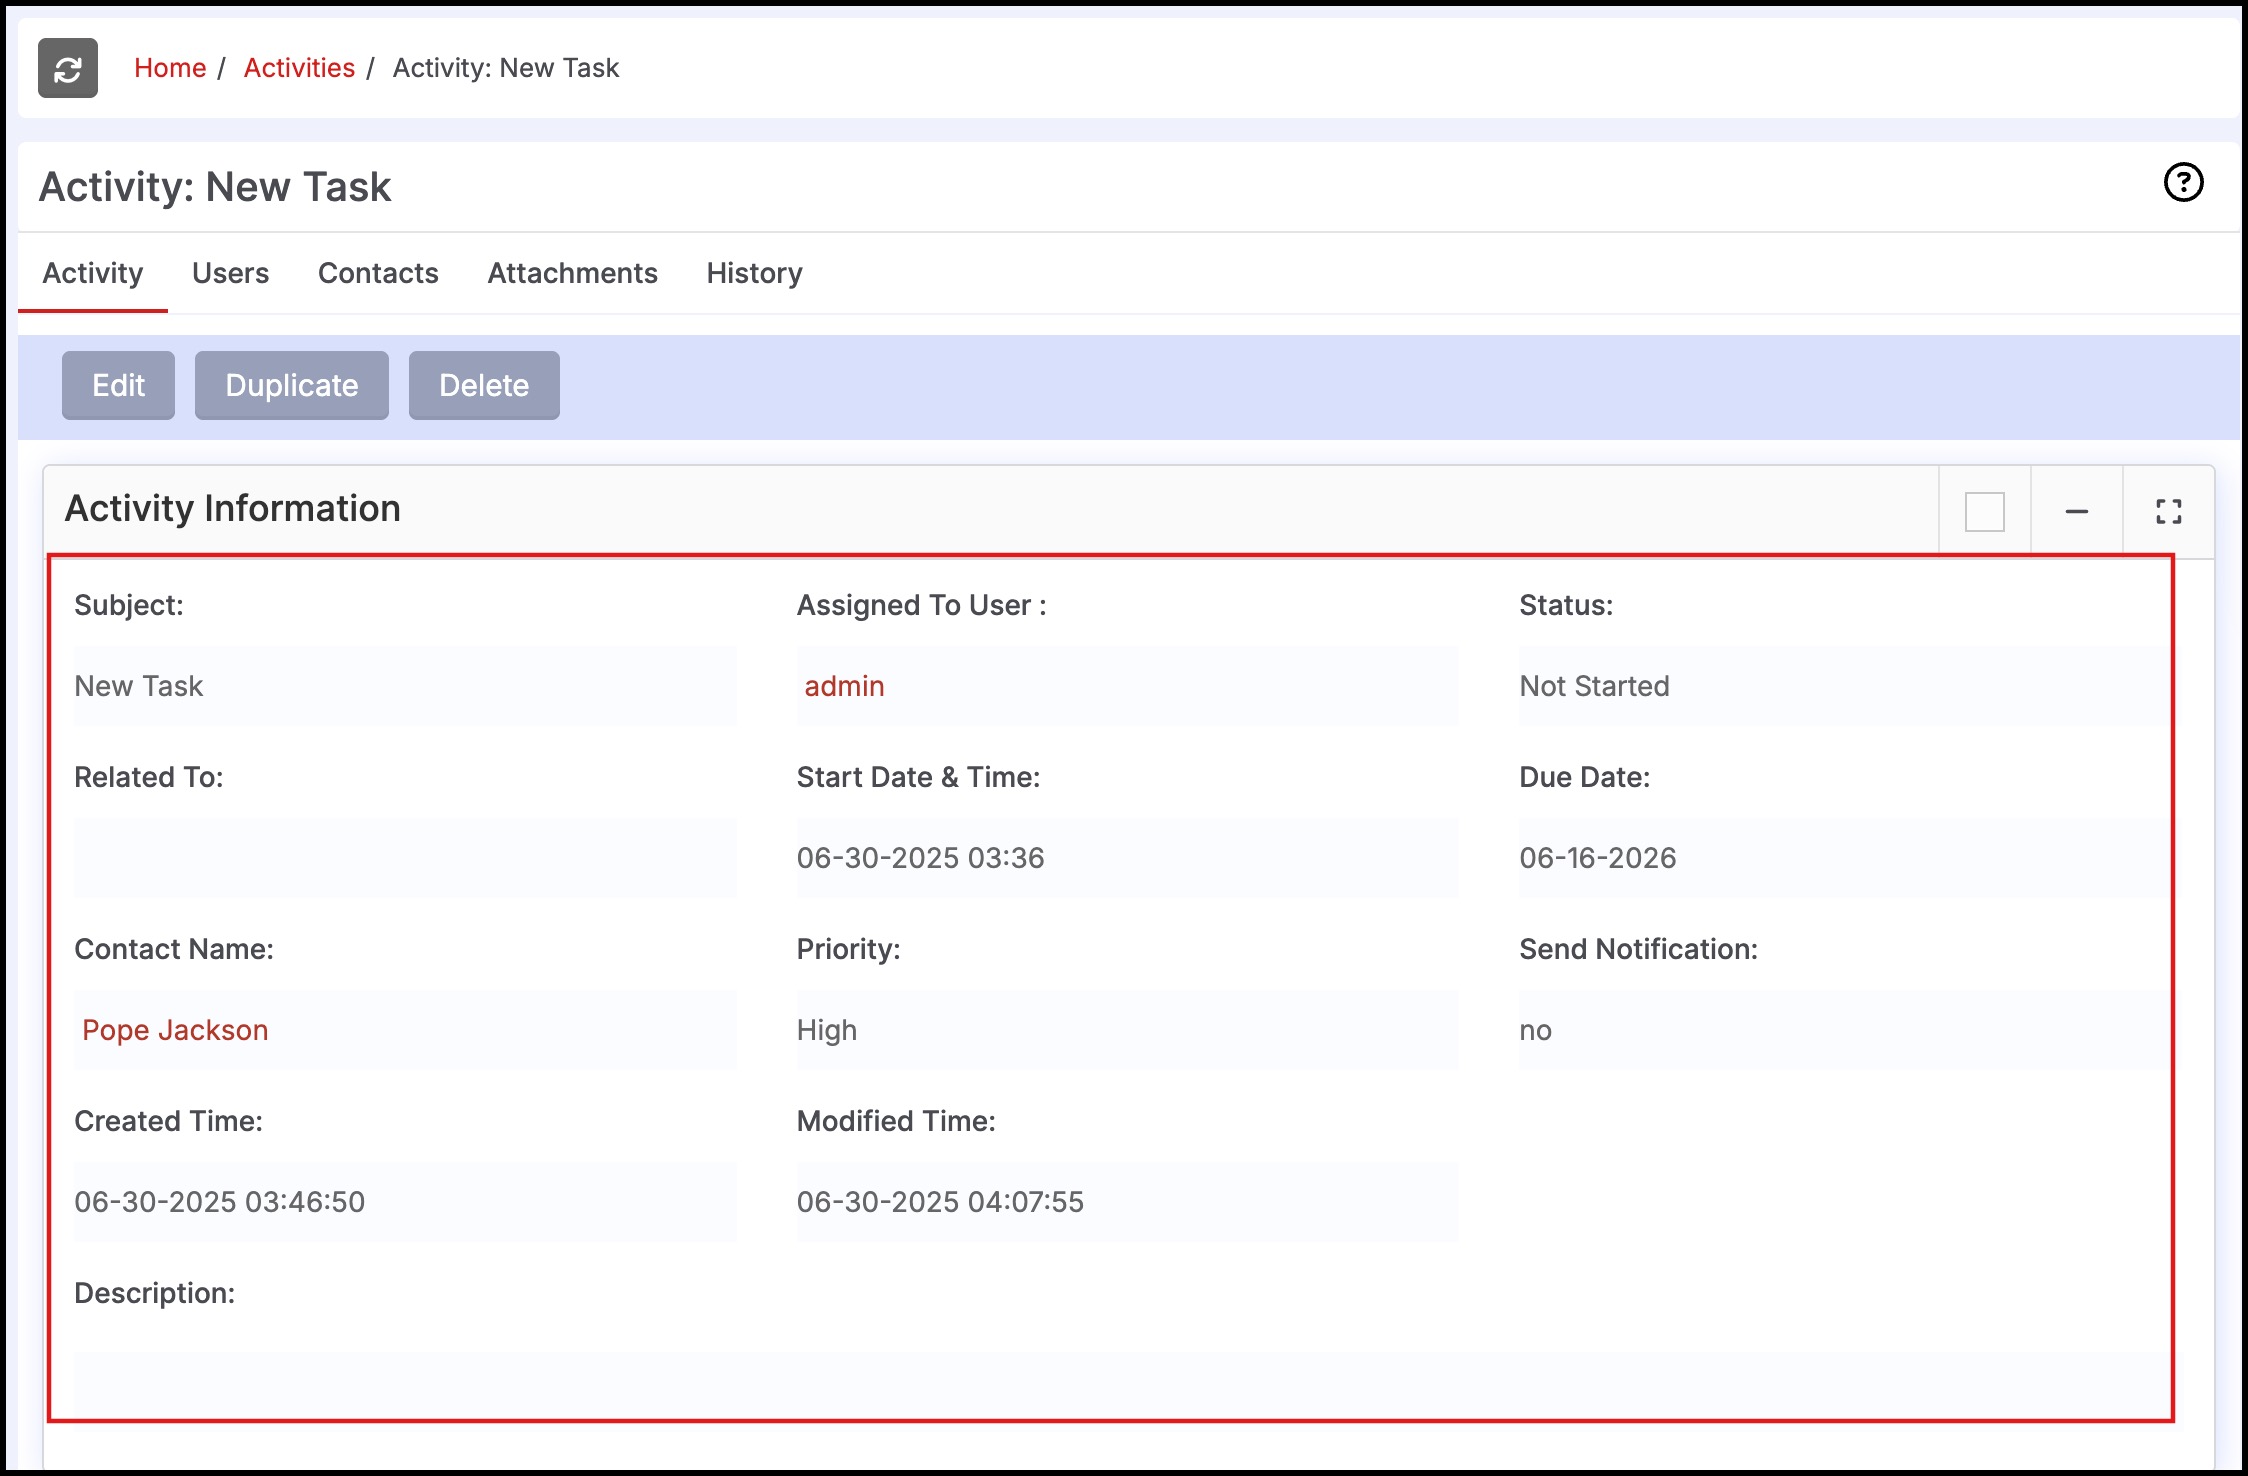Click the Status: label
The image size is (2248, 1476).
coord(1566,605)
